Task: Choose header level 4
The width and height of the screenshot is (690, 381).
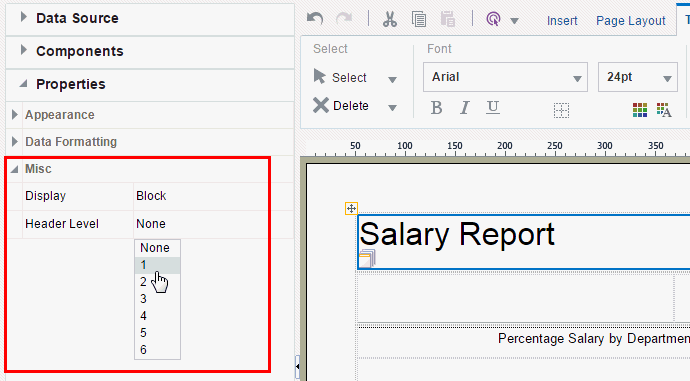Action: pos(157,316)
